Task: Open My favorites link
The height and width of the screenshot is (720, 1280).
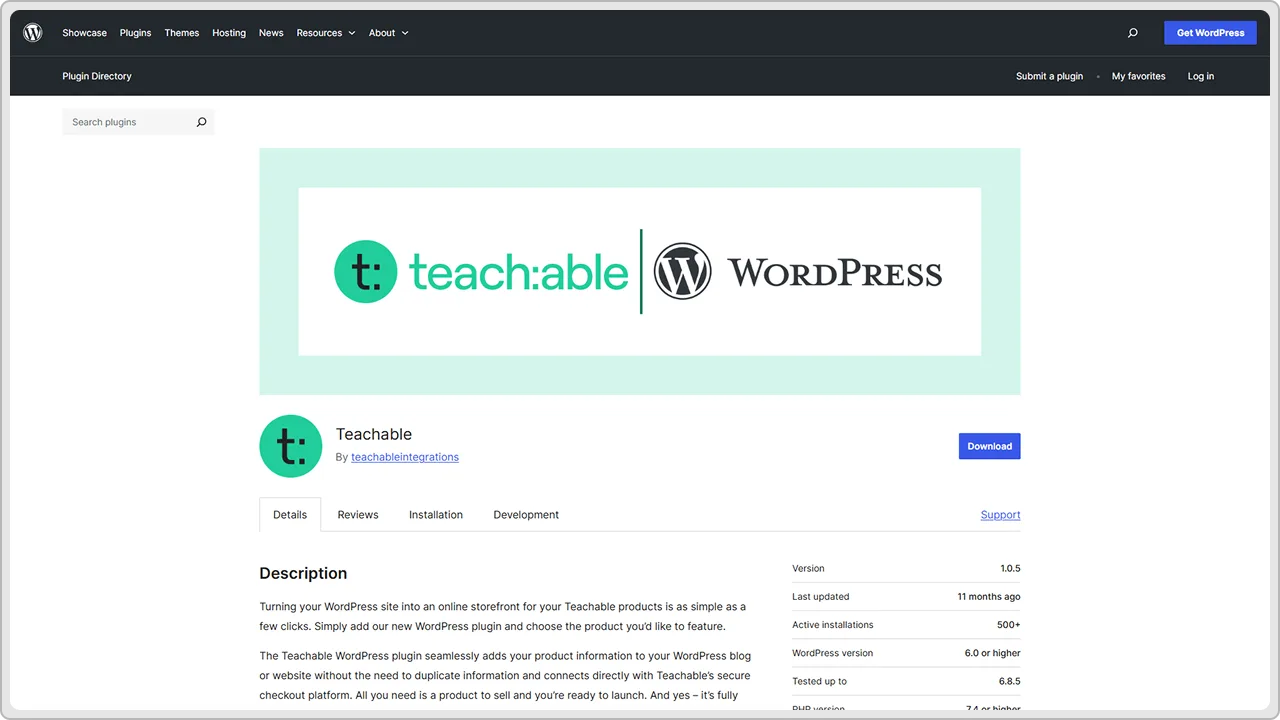Action: coord(1138,76)
